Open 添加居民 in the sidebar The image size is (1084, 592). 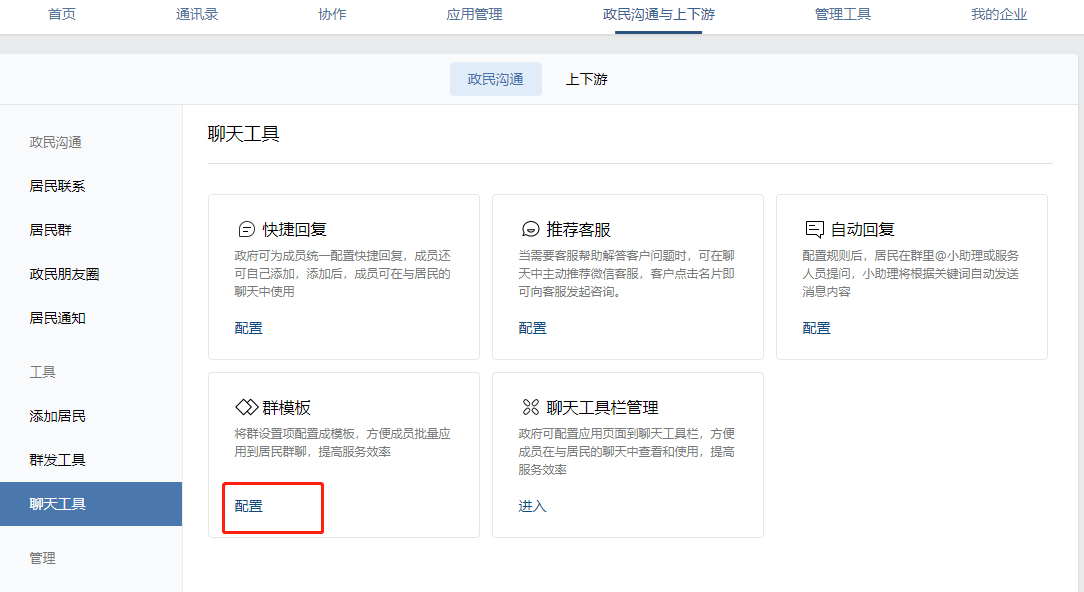click(x=57, y=416)
